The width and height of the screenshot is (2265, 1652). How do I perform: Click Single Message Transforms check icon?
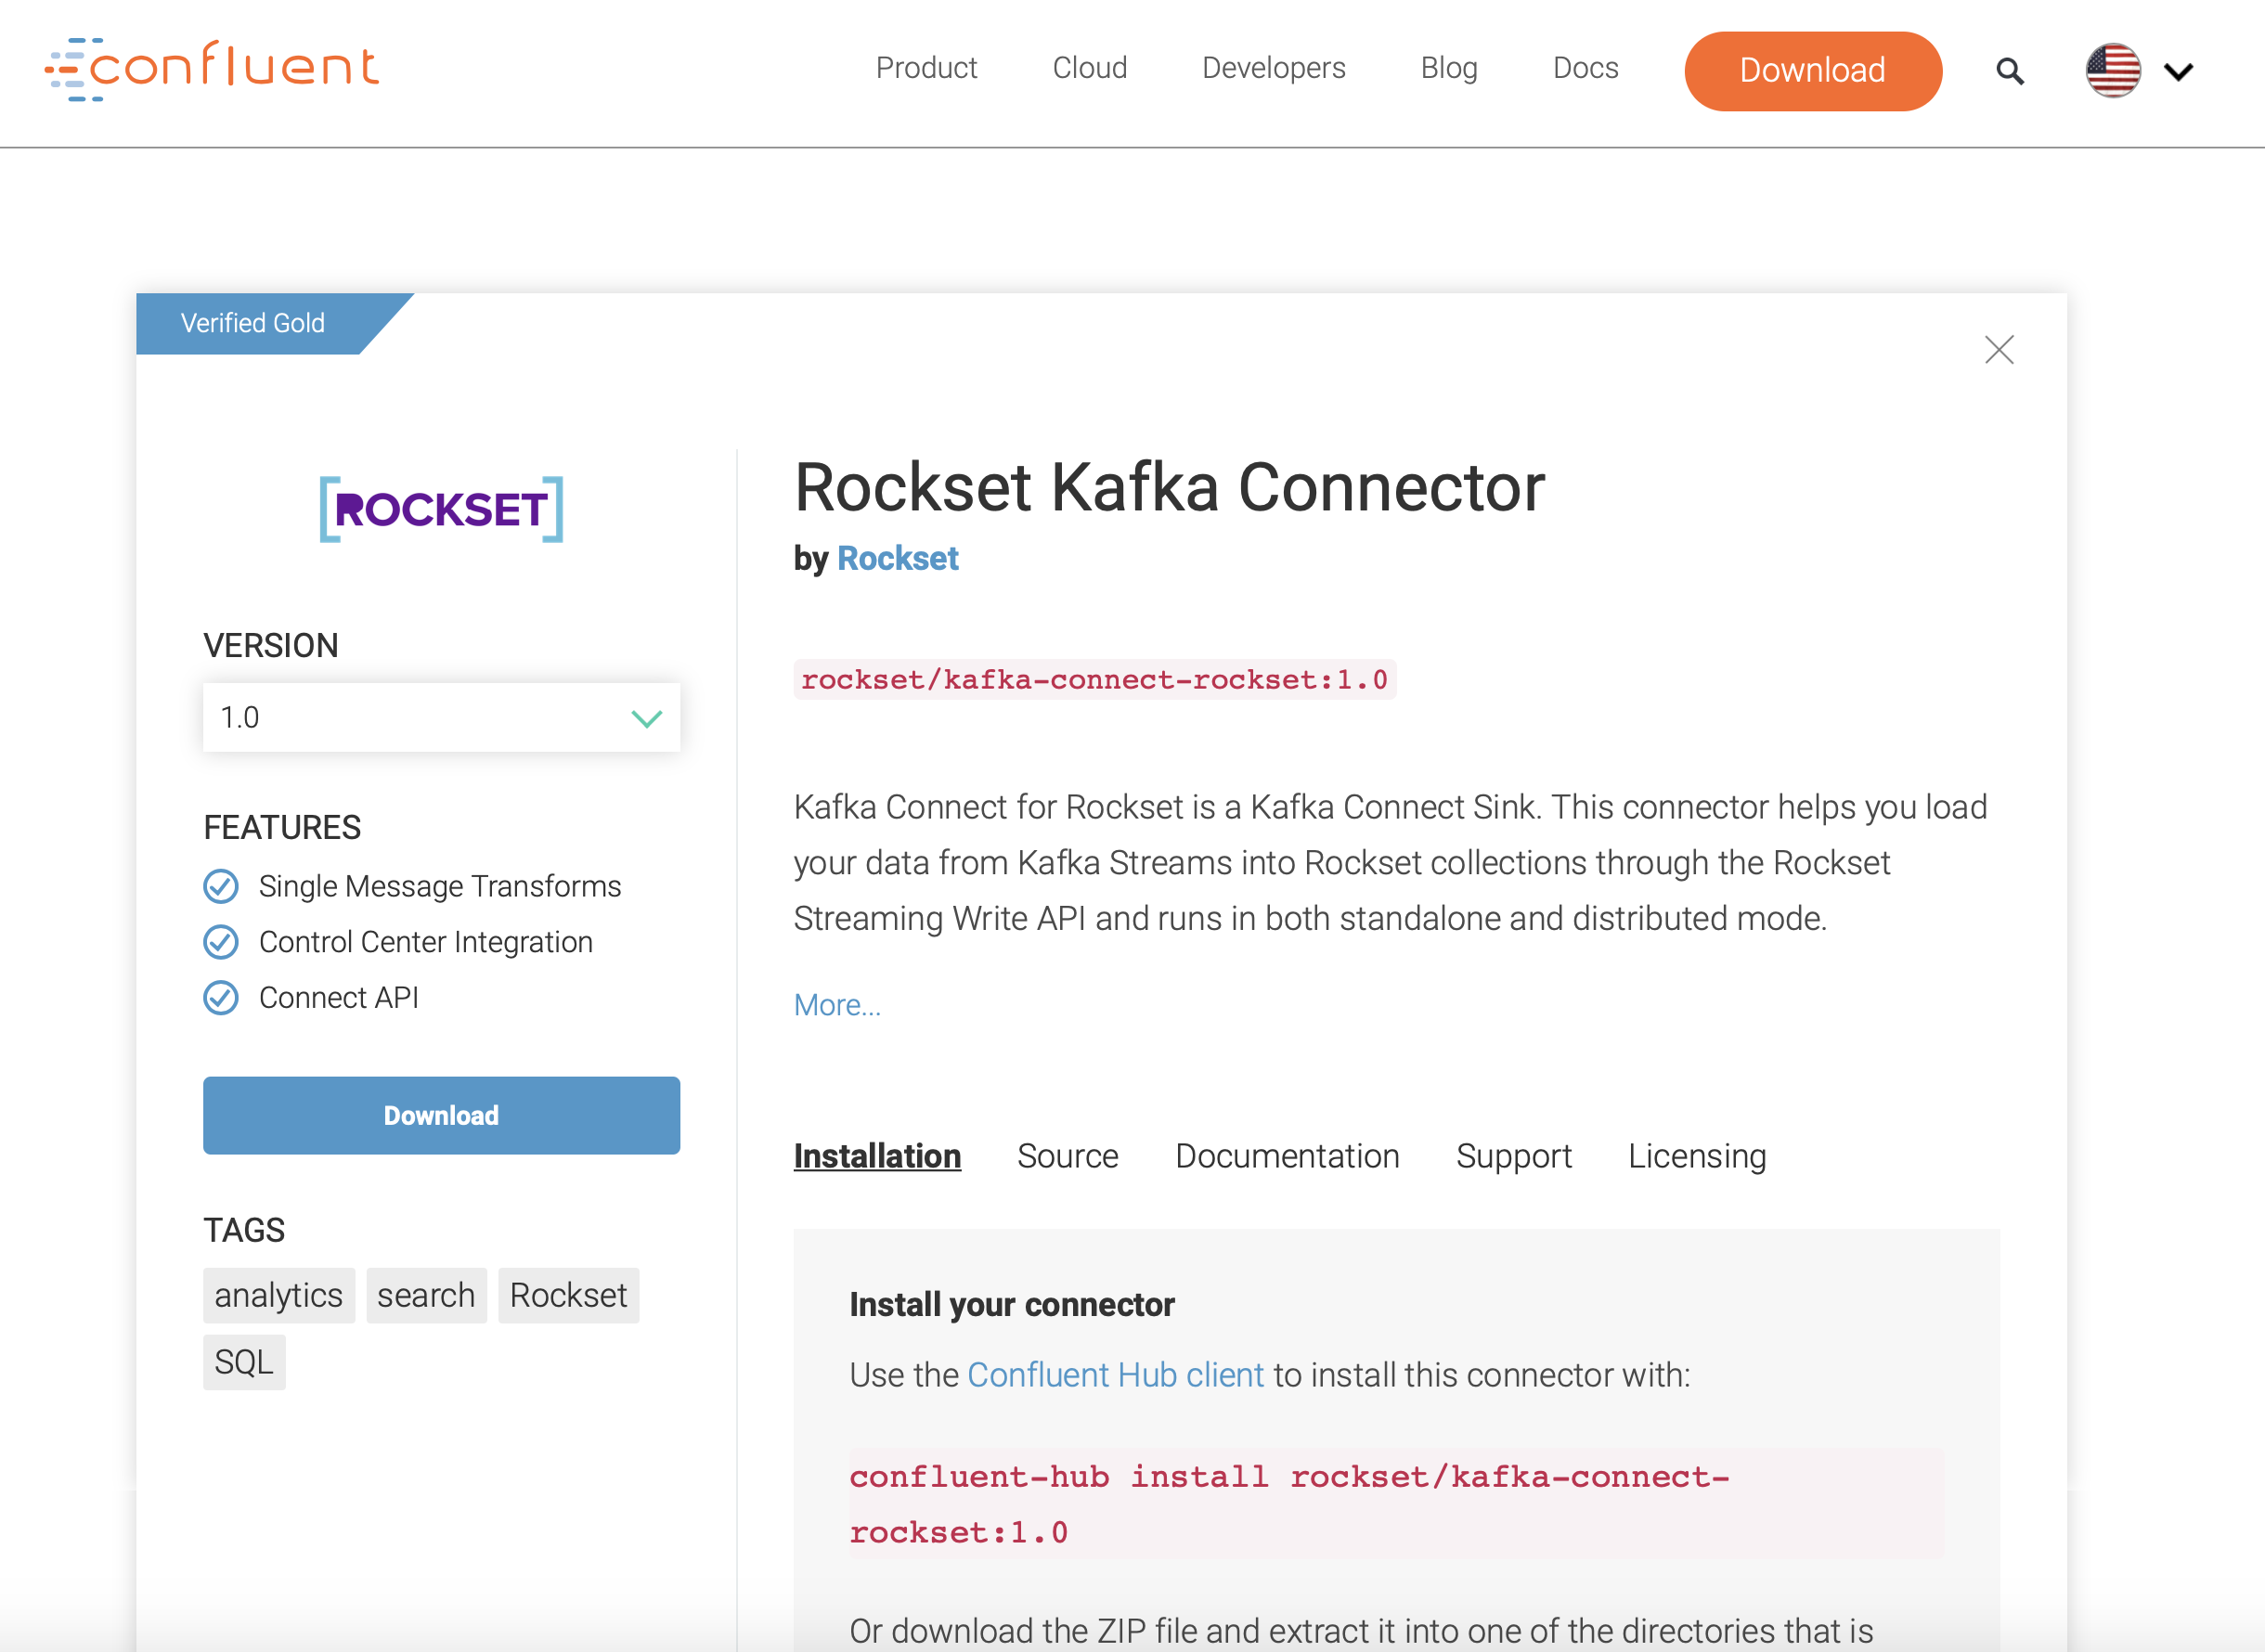[221, 886]
